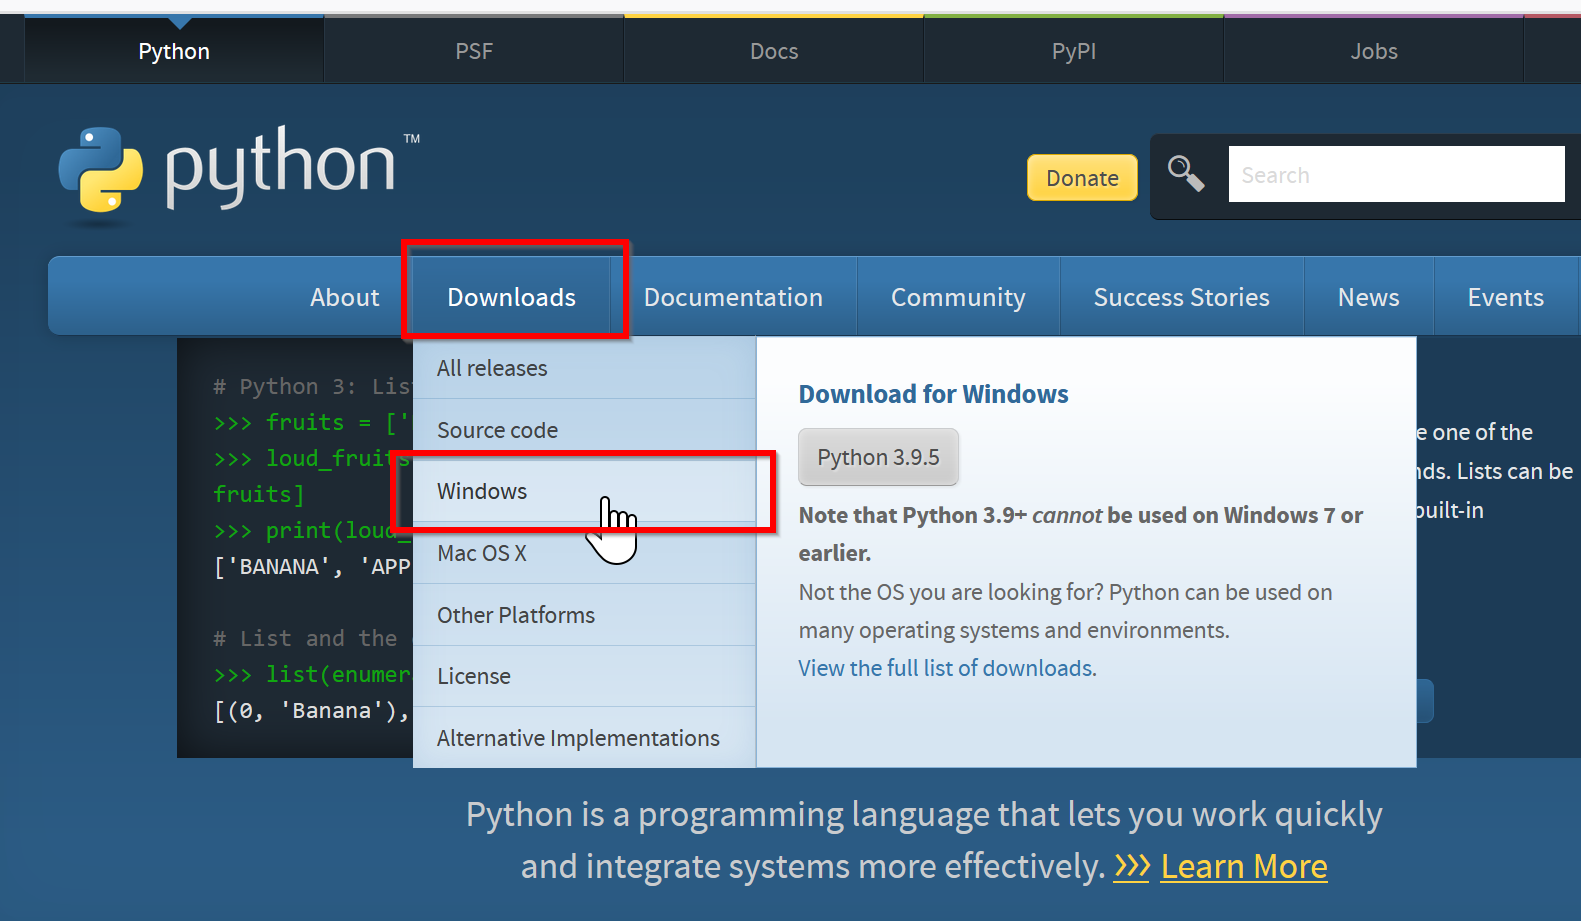
Task: Click the code line ">>> list(enumer"
Action: click(312, 675)
